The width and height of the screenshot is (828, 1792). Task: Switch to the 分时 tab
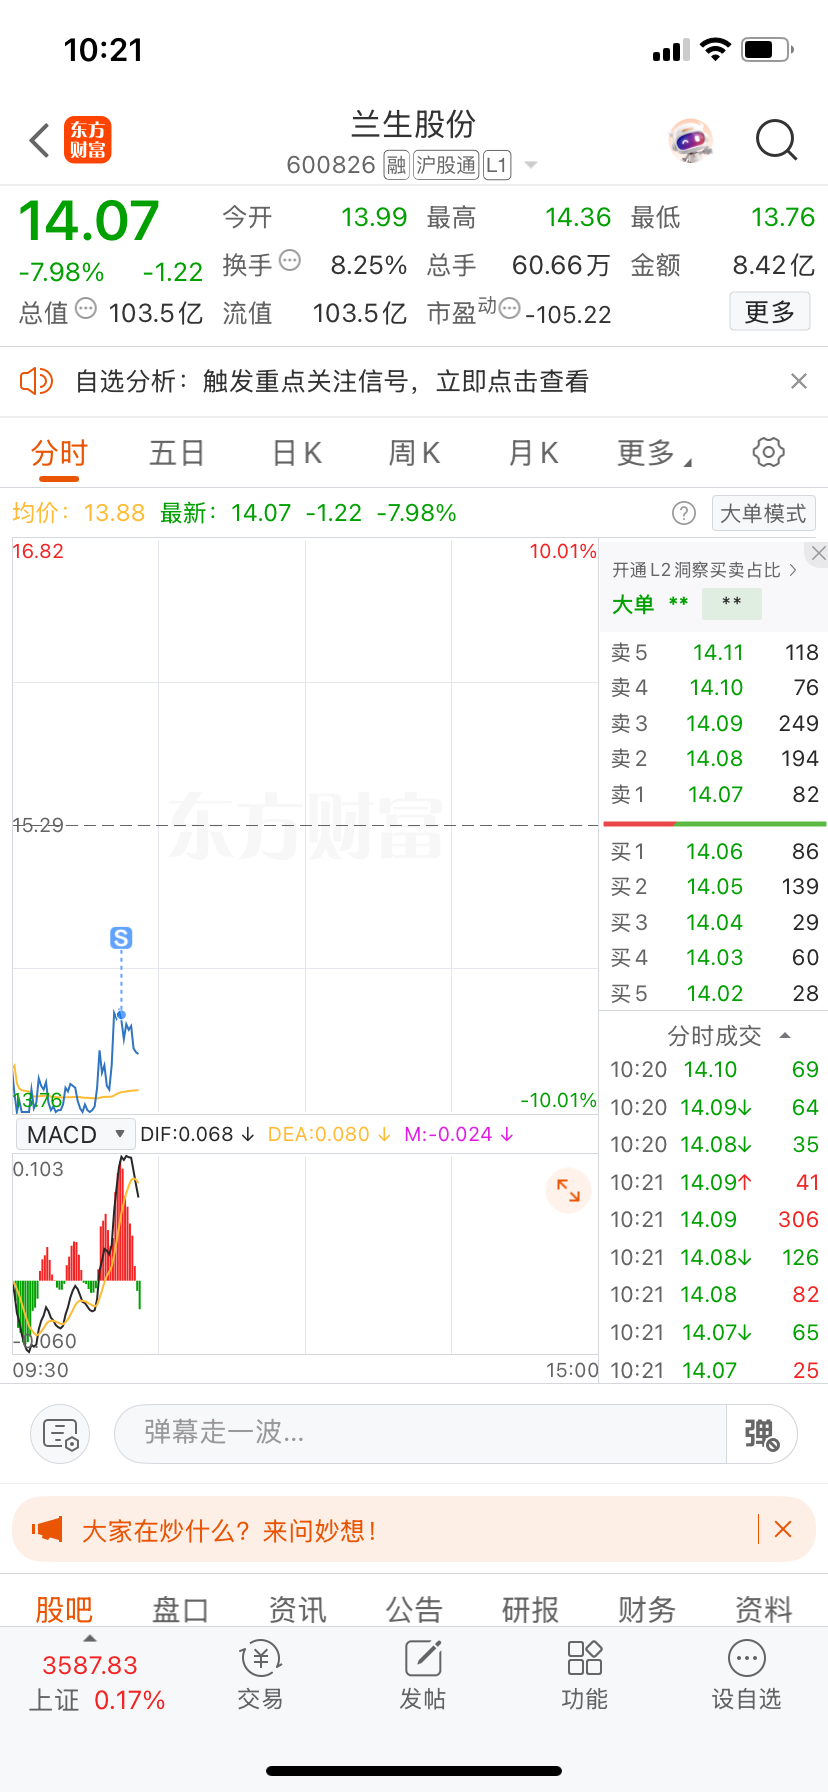(x=59, y=453)
